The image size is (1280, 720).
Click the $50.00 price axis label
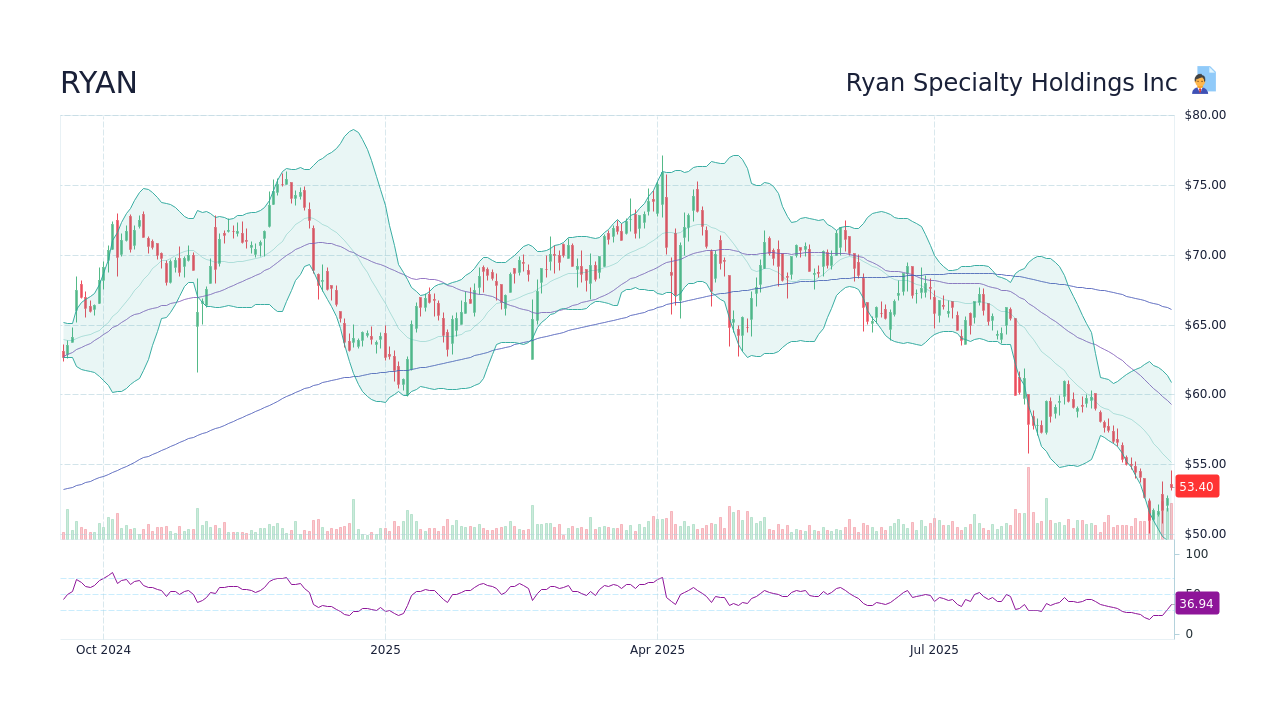click(1205, 534)
